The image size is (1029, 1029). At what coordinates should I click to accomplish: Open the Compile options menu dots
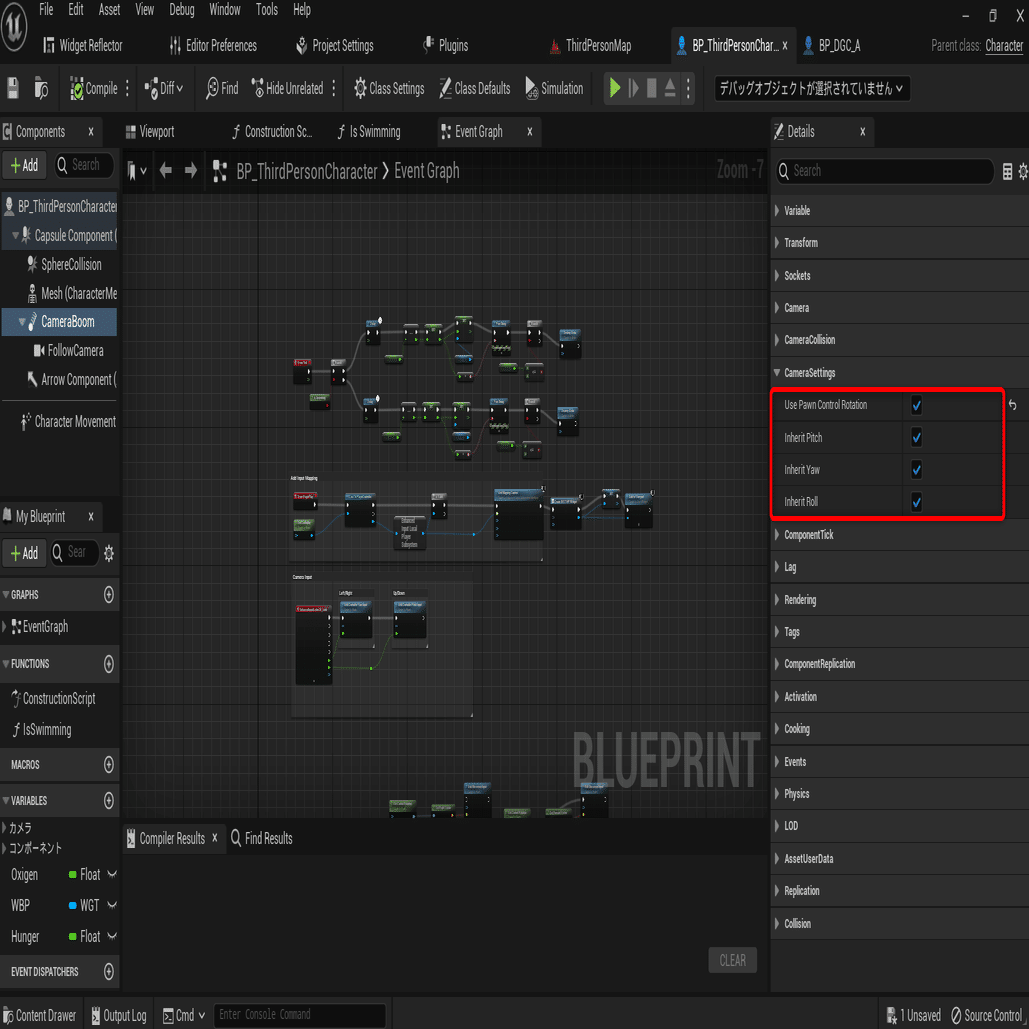127,89
